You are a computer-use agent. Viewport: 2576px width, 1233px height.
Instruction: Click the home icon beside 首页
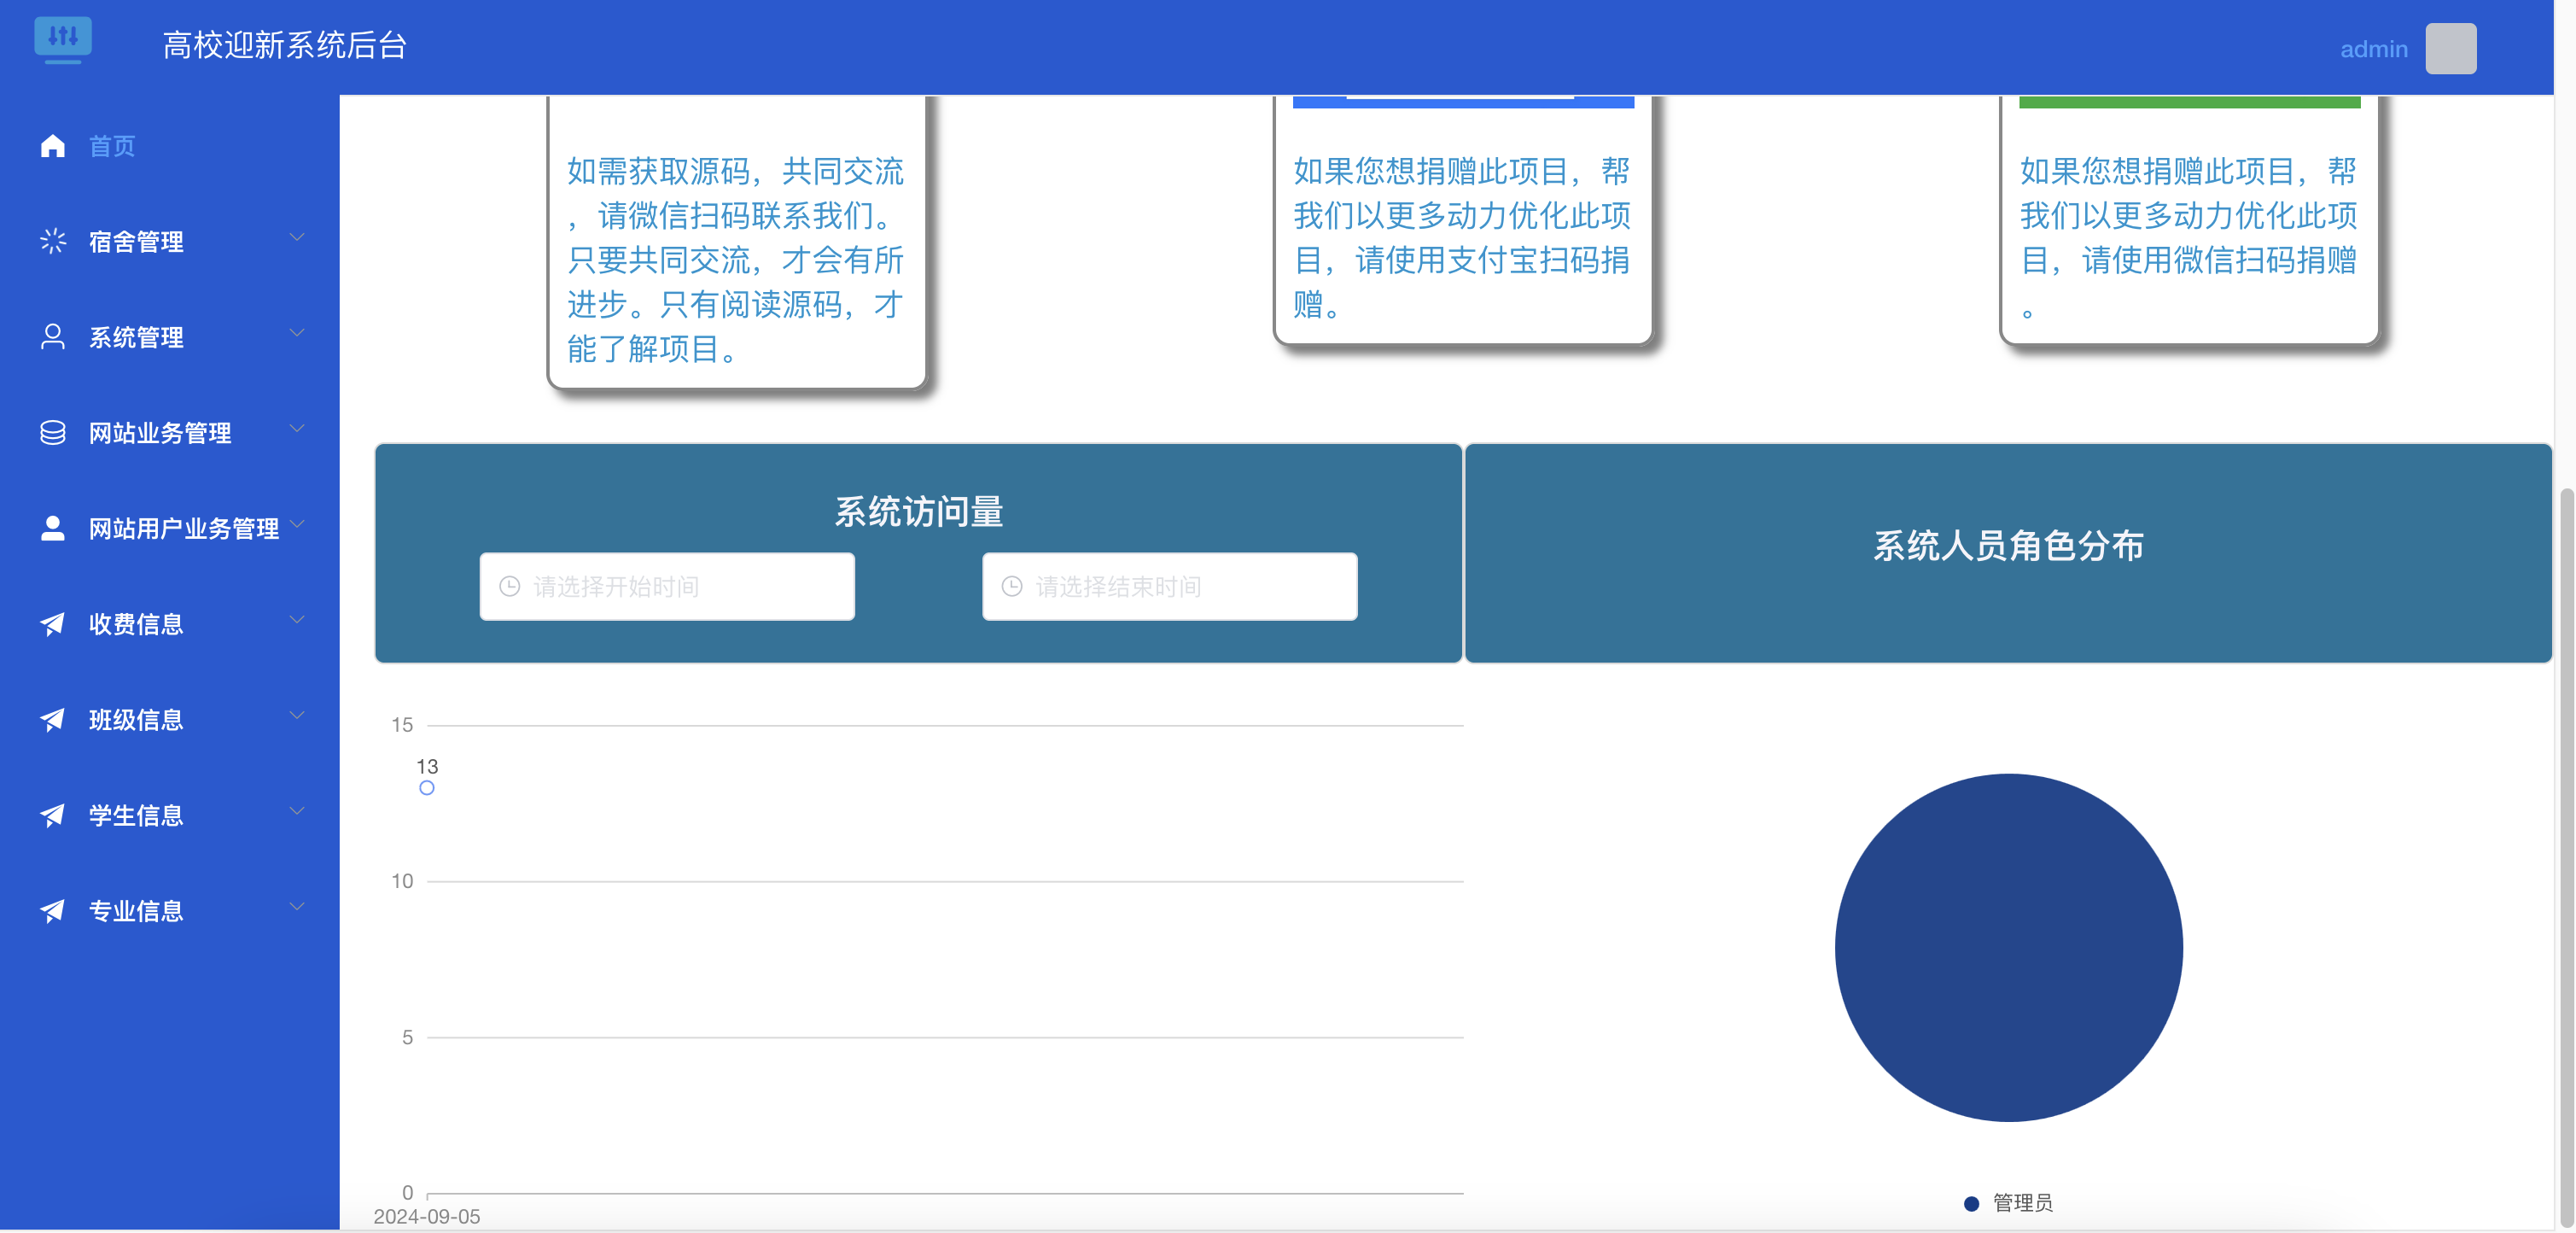click(53, 146)
